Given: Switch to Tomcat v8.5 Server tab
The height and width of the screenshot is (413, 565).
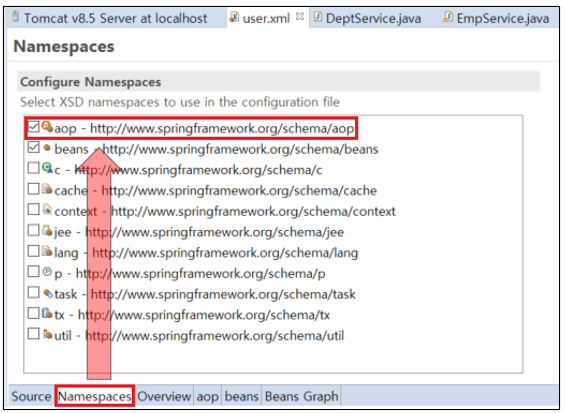Looking at the screenshot, I should 115,18.
